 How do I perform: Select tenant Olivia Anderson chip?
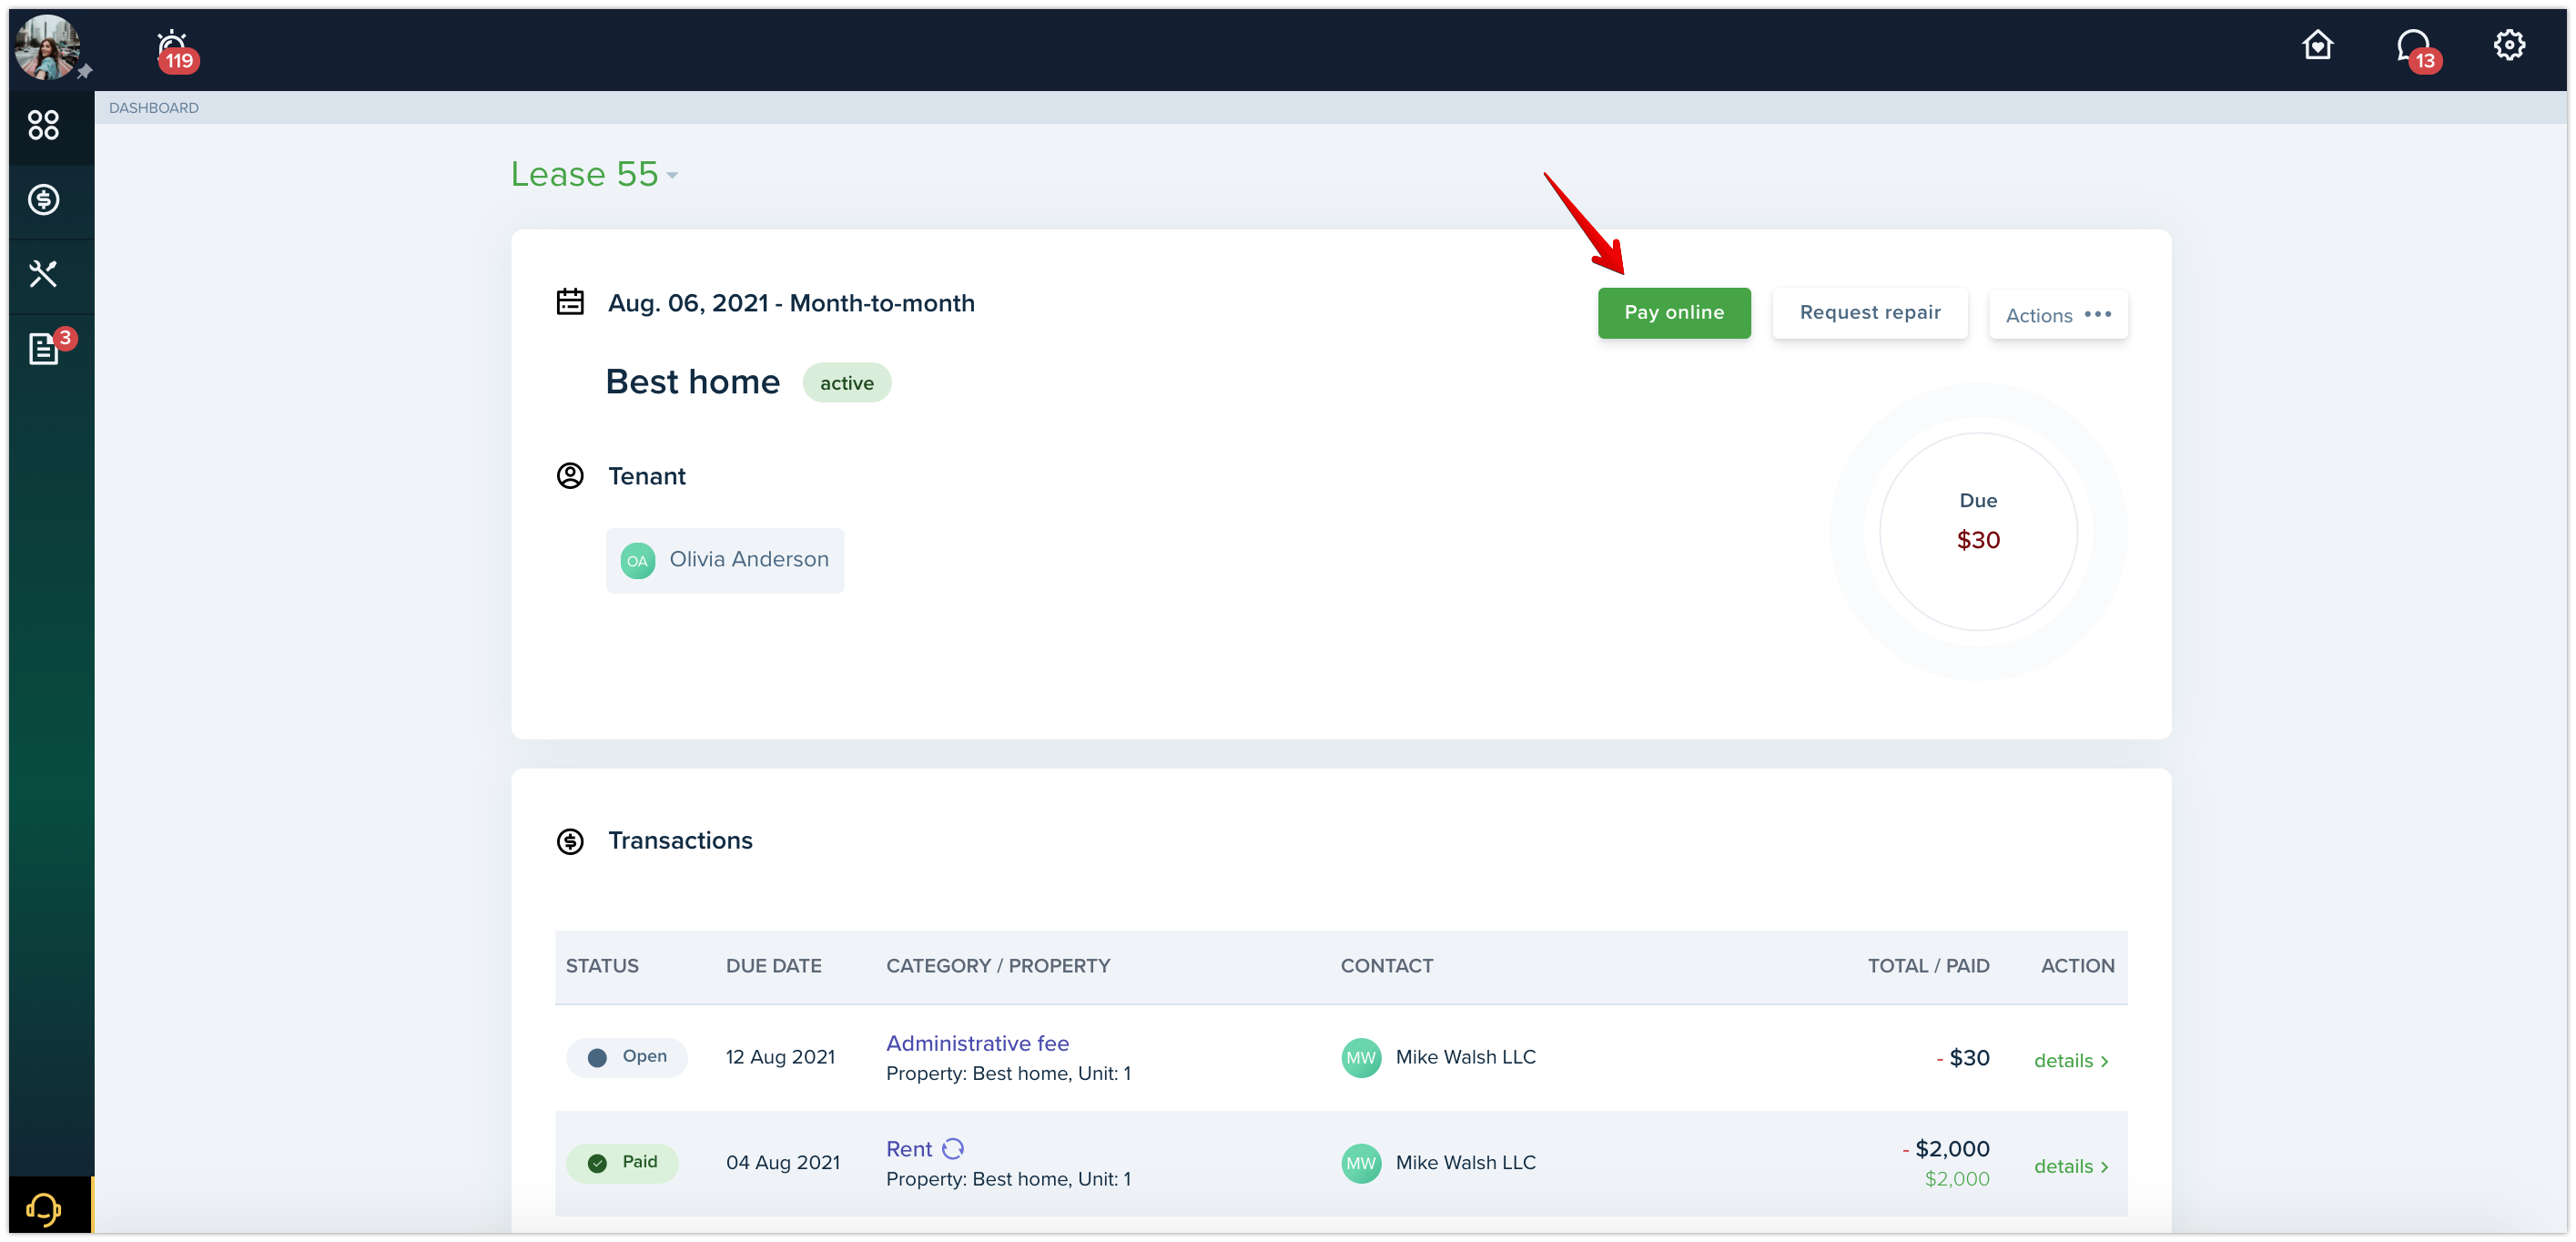724,560
